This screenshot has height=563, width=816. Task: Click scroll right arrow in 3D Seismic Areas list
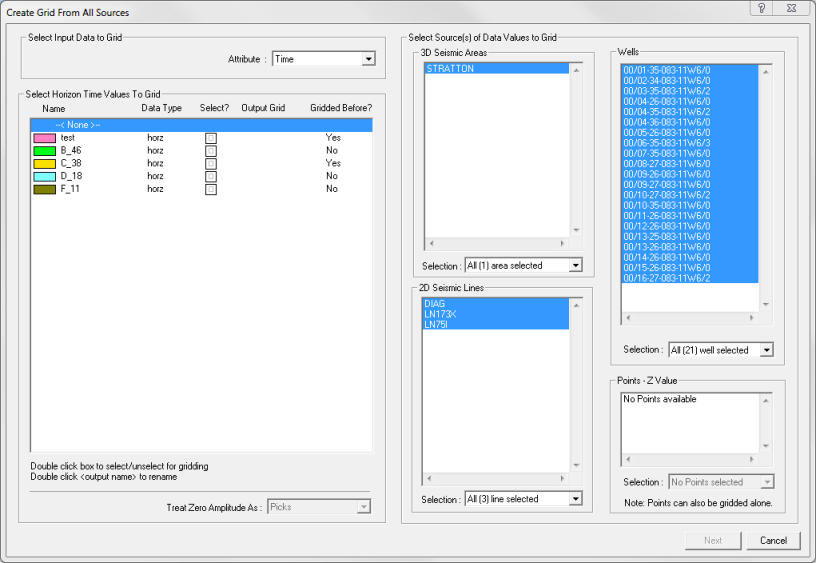tap(562, 243)
